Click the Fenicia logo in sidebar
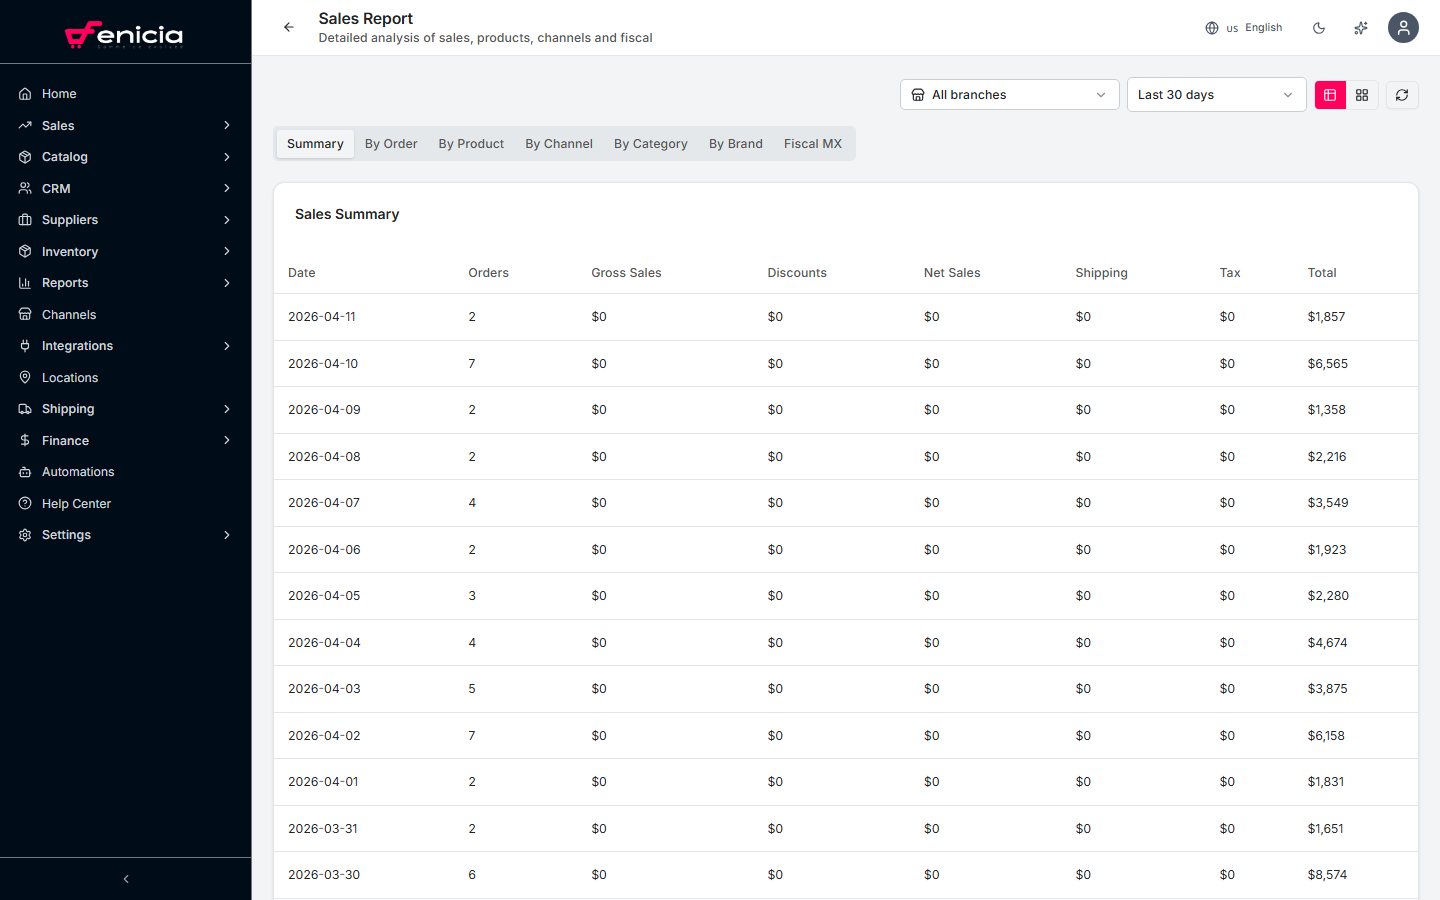Screen dimensions: 1440x900 click(125, 33)
